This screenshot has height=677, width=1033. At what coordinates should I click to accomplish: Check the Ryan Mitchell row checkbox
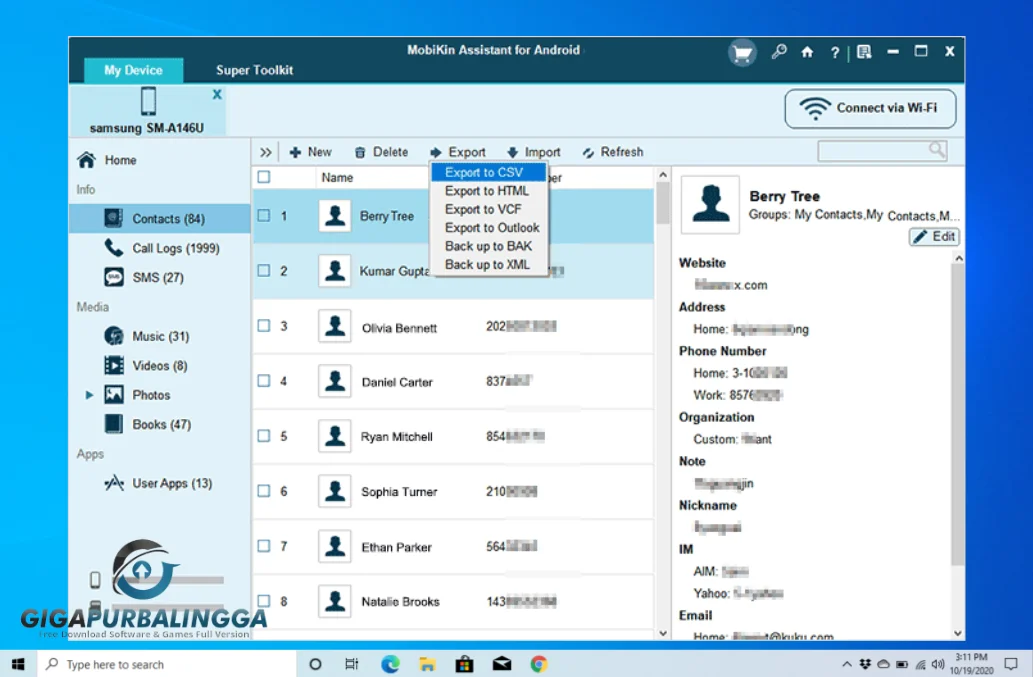click(264, 436)
